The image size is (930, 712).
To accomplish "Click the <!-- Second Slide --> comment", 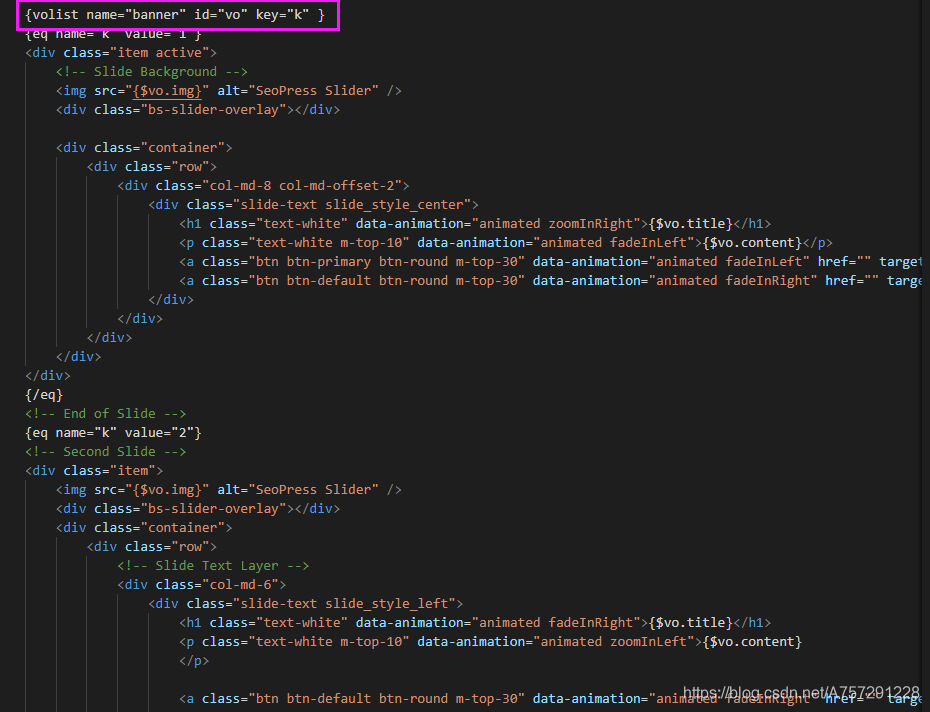I will [x=106, y=452].
